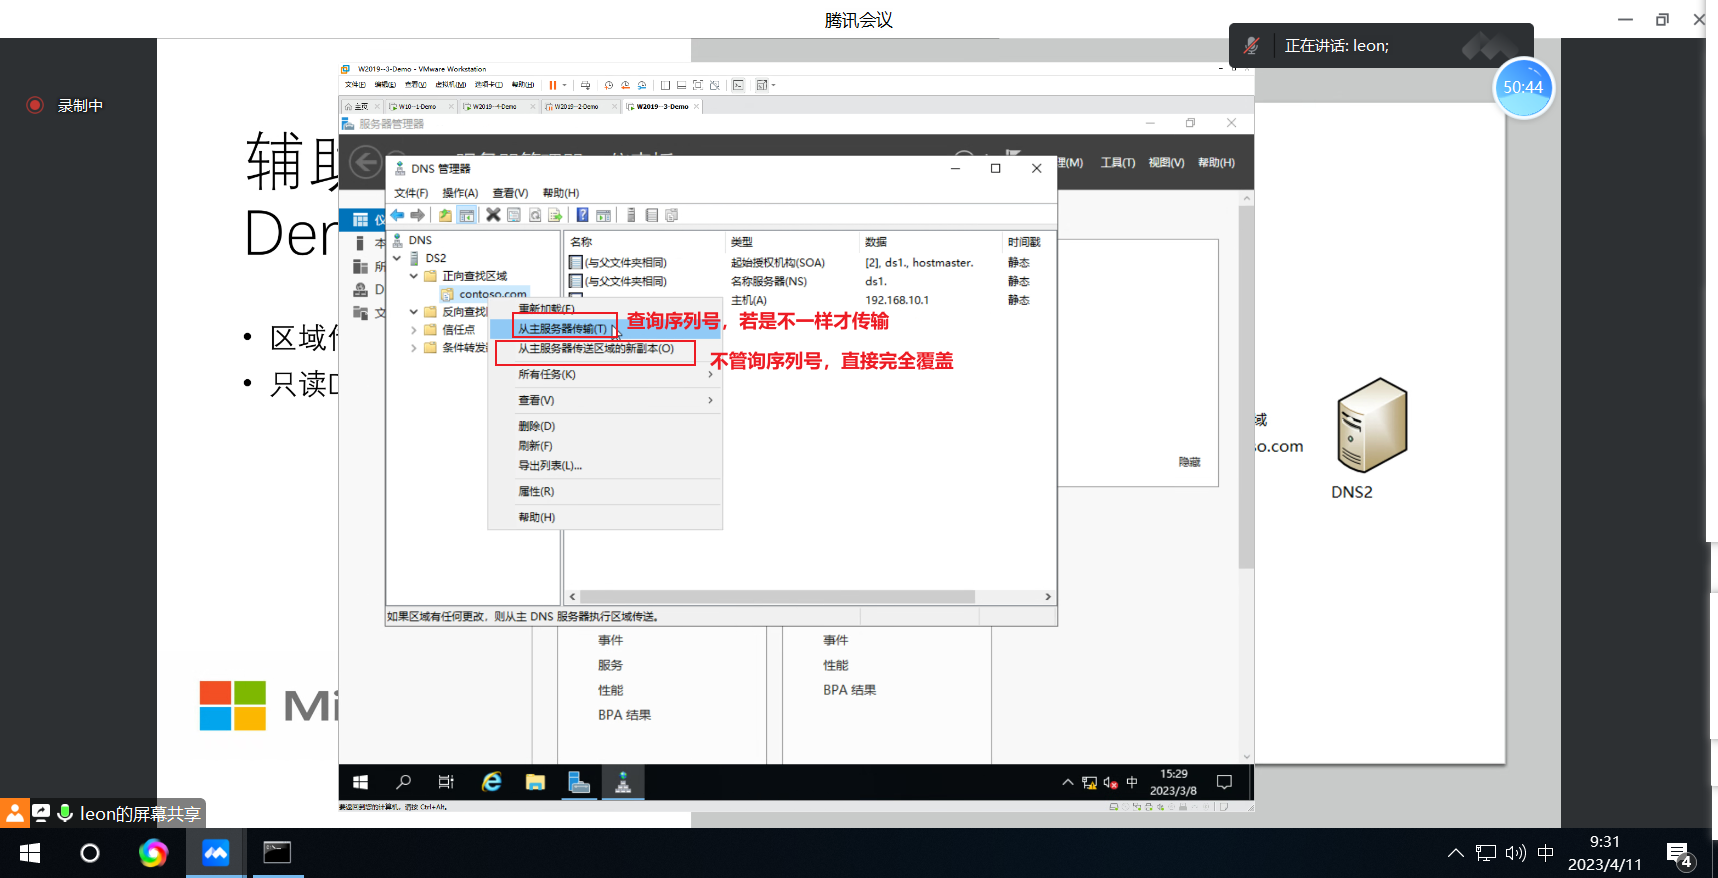Click the 隐藏 link in server manager
Image resolution: width=1718 pixels, height=878 pixels.
tap(1189, 462)
